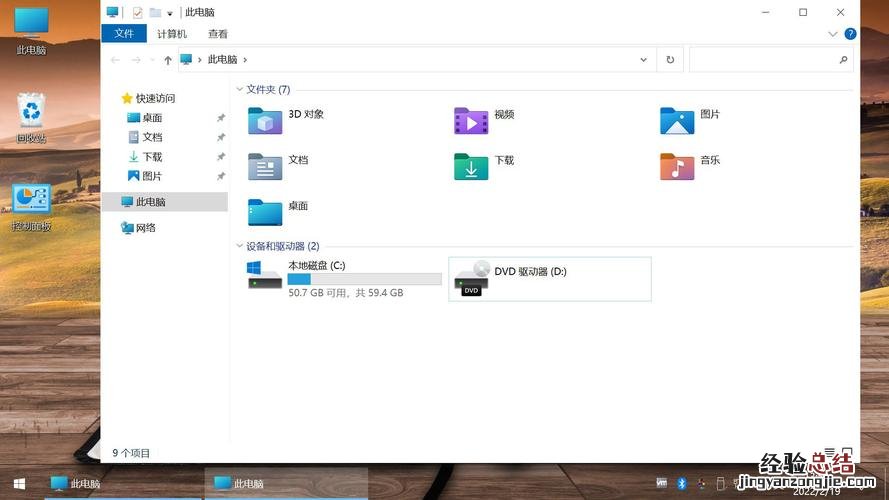Viewport: 889px width, 500px height.
Task: Select the DVD 驱动器 (D:) drive
Action: (x=550, y=278)
